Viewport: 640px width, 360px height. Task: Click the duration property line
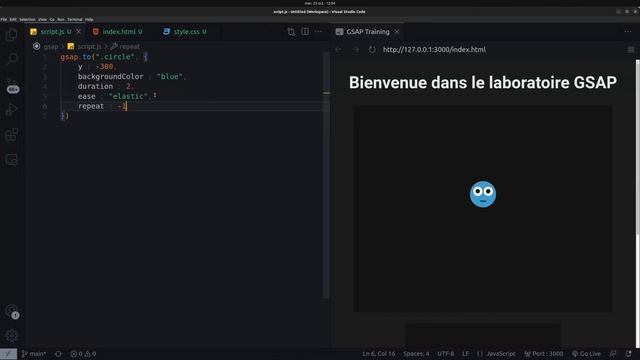(x=105, y=86)
